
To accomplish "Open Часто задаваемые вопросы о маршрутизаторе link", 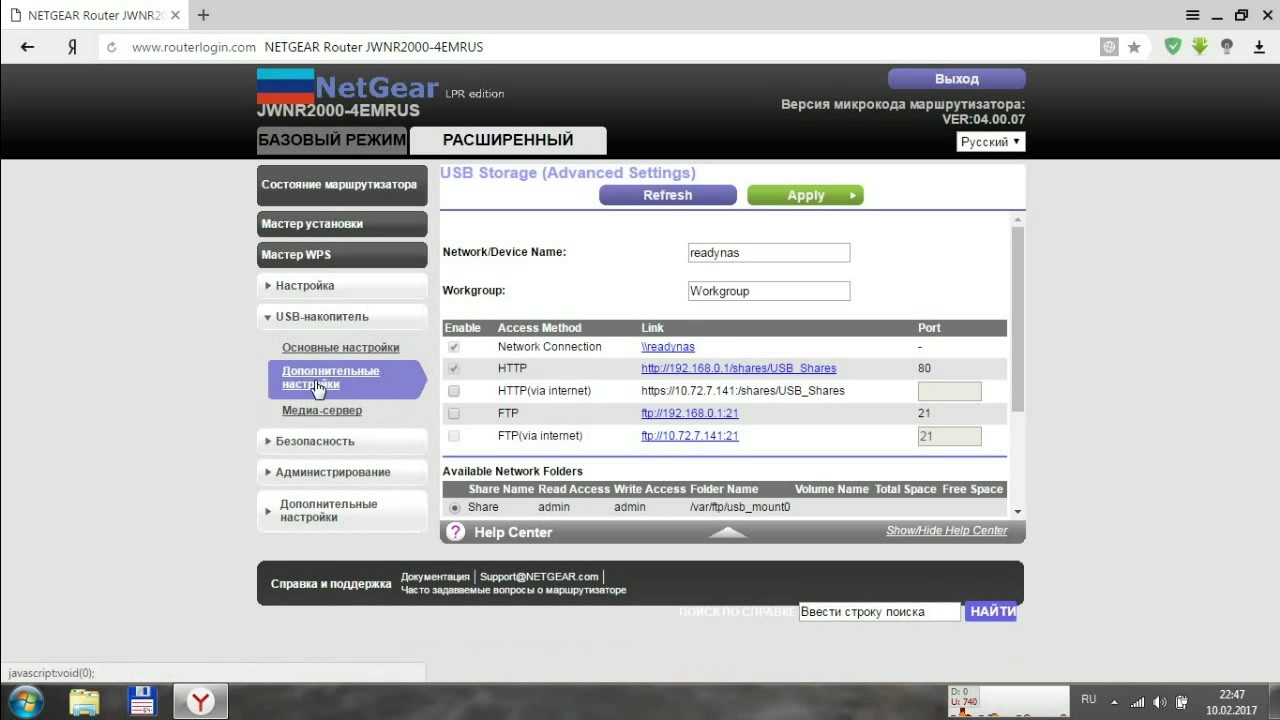I will 513,590.
